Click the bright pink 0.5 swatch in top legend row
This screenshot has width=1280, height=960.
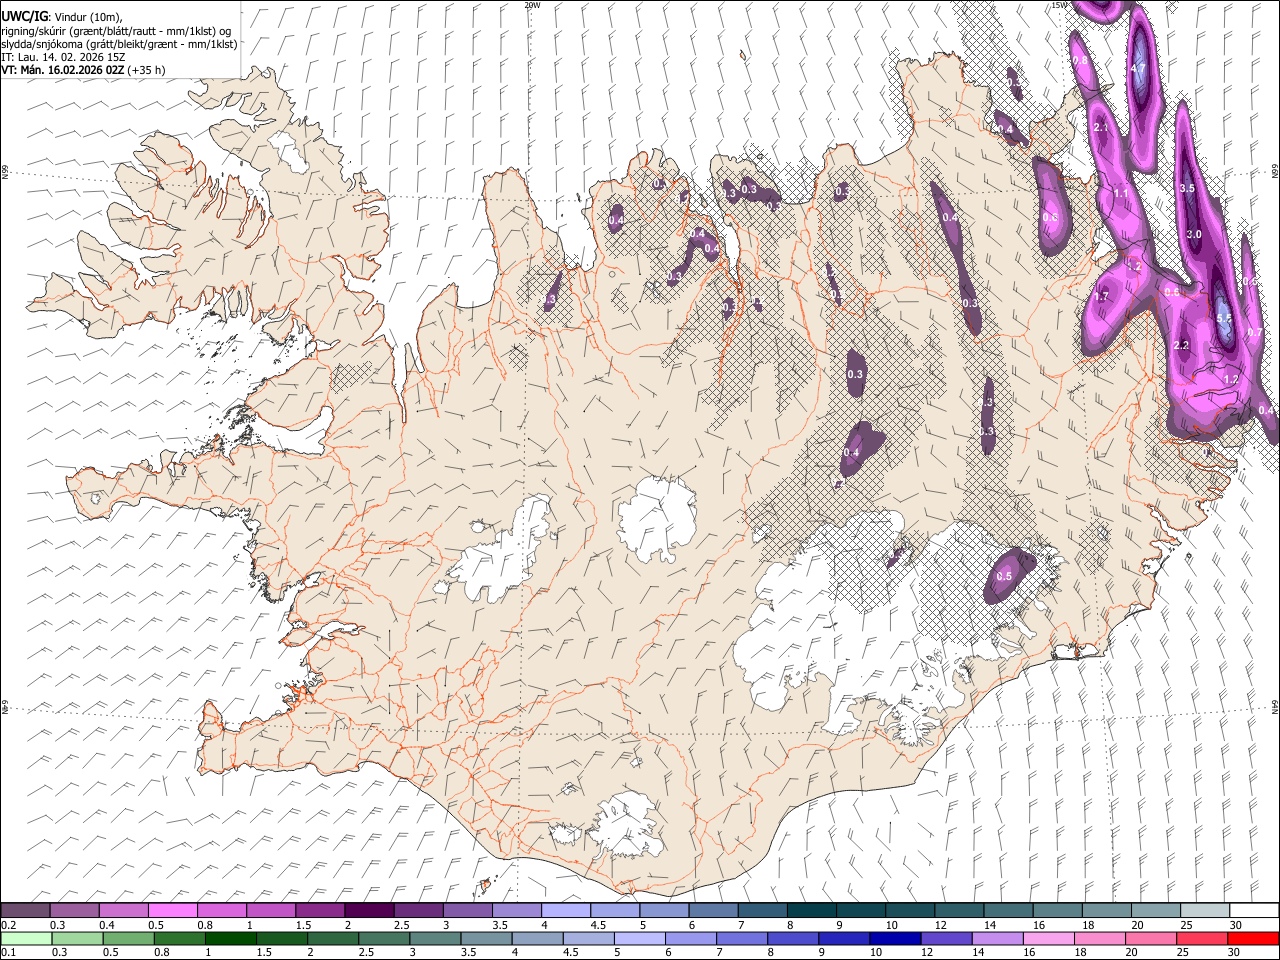click(x=173, y=911)
